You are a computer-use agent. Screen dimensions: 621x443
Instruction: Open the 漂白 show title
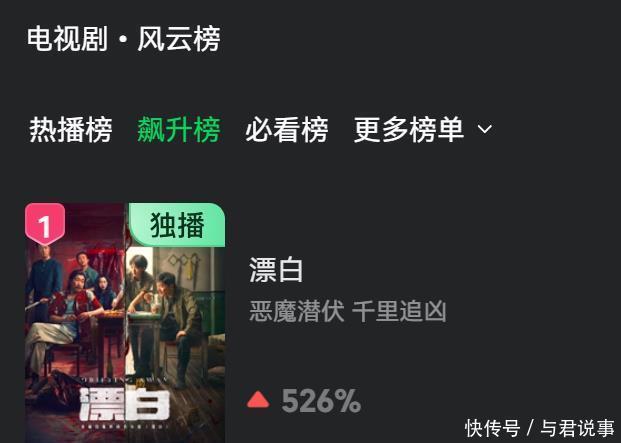point(276,270)
